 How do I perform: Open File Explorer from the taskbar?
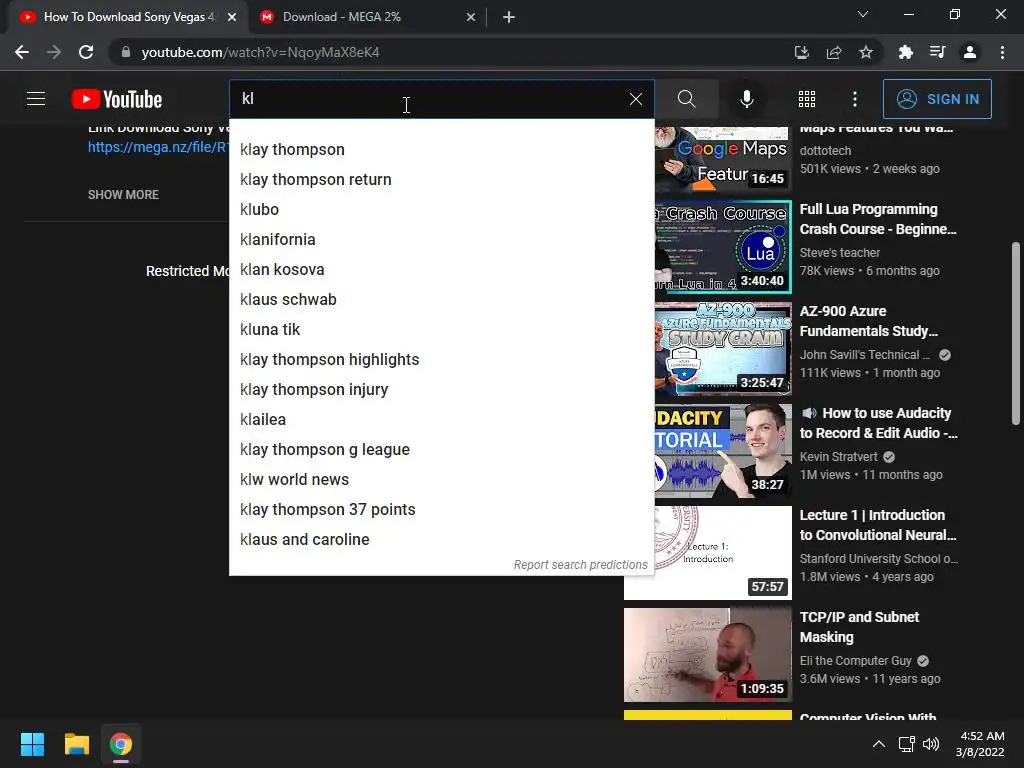pos(76,744)
